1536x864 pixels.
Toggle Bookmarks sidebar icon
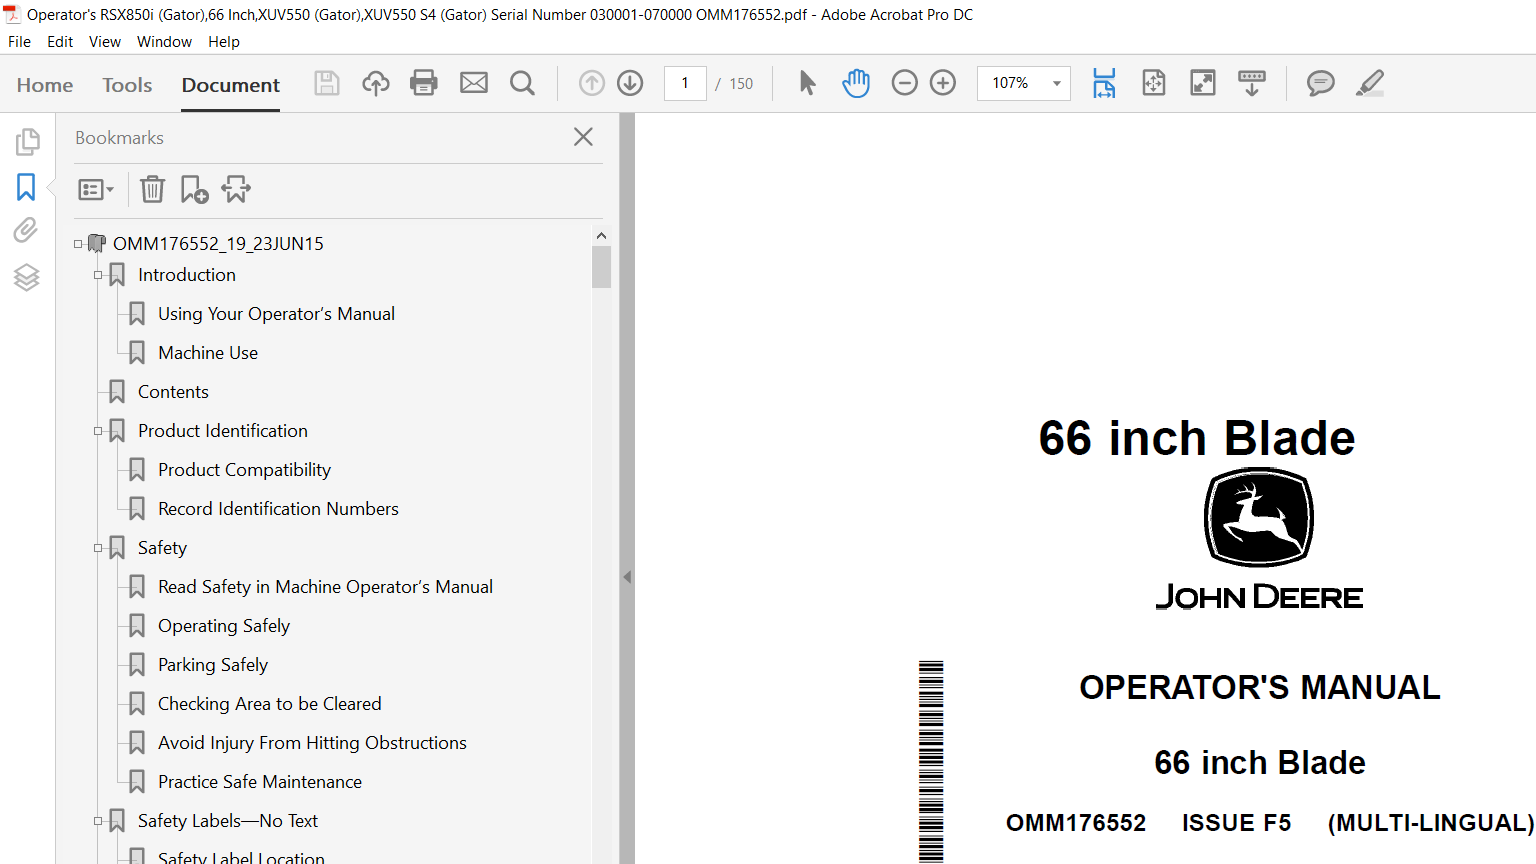point(26,187)
